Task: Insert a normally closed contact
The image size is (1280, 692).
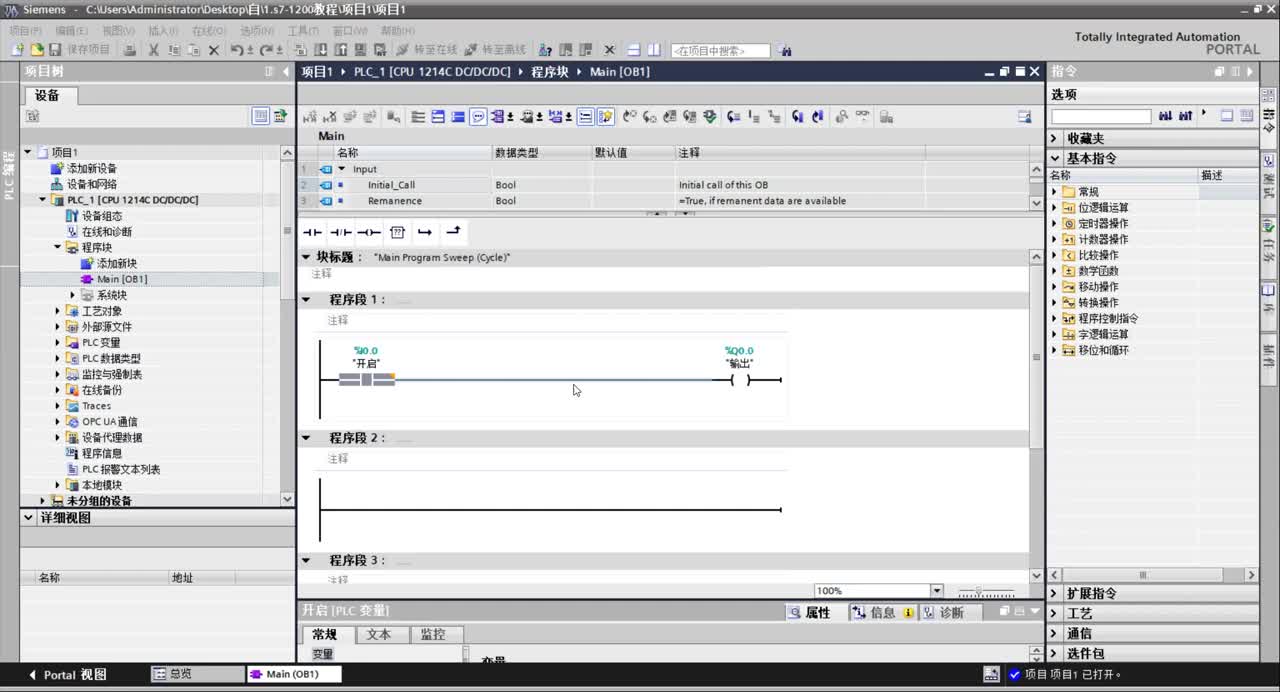Action: click(x=341, y=232)
